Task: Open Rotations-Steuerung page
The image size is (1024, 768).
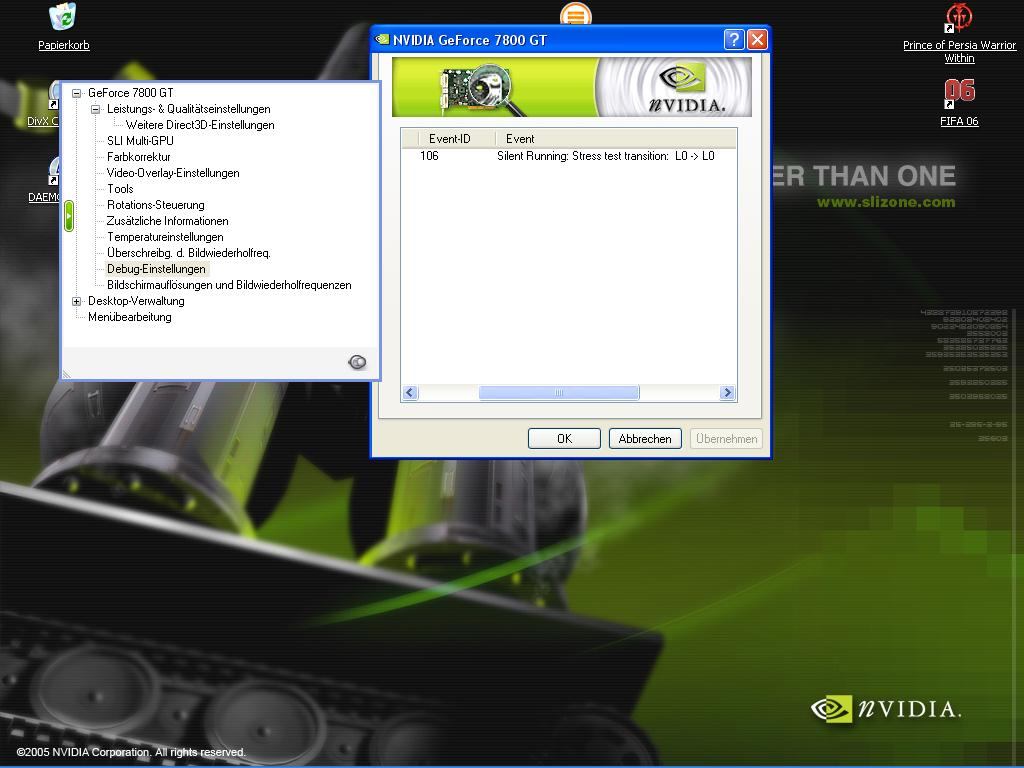Action: pos(155,205)
